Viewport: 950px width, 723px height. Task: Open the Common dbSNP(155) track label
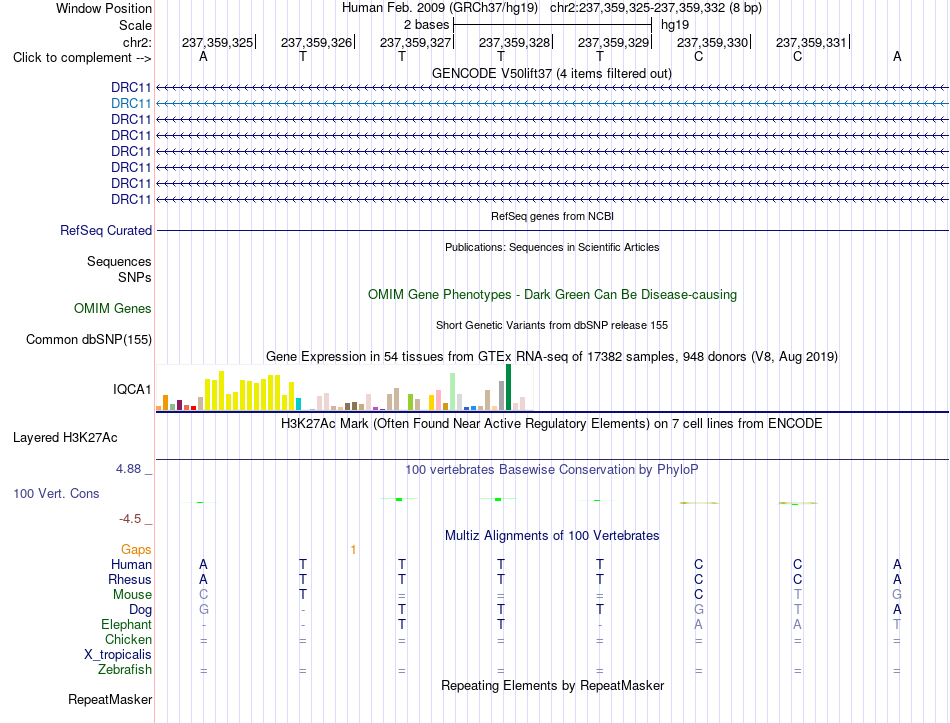pyautogui.click(x=89, y=339)
